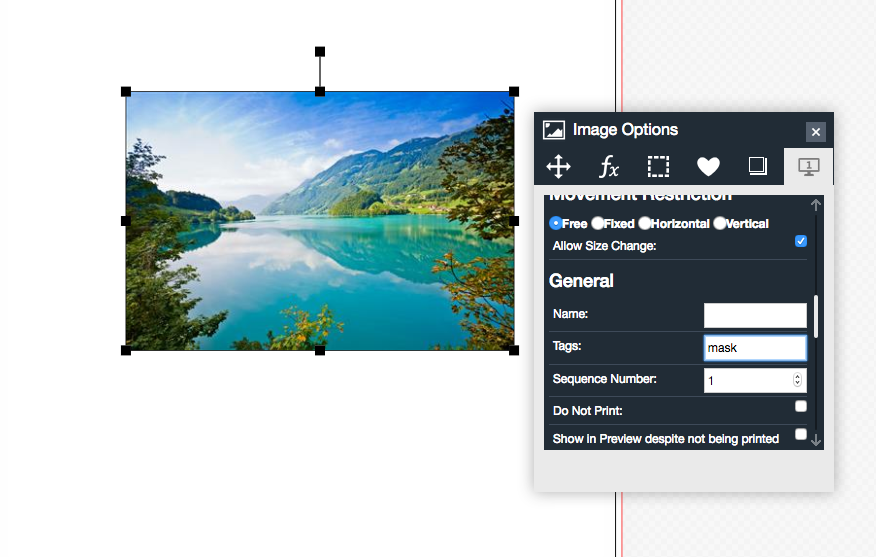The height and width of the screenshot is (557, 876).
Task: Open the move/position tab icon
Action: tap(558, 166)
